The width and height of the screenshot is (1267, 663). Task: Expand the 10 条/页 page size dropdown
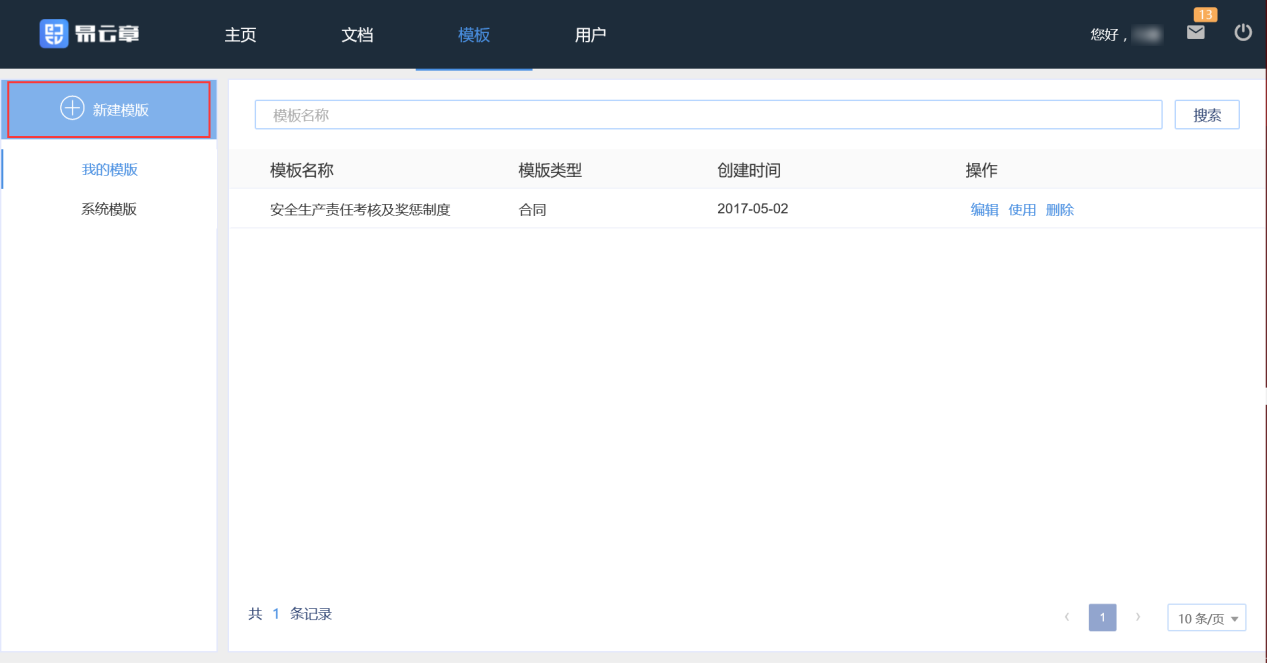point(1206,618)
